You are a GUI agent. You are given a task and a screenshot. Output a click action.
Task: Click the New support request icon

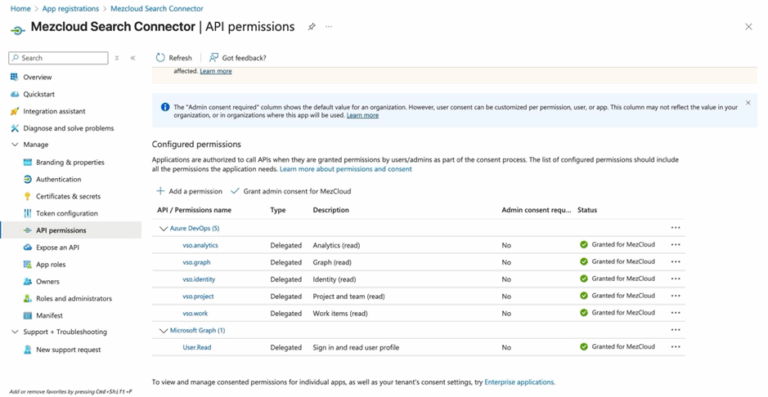pyautogui.click(x=27, y=350)
